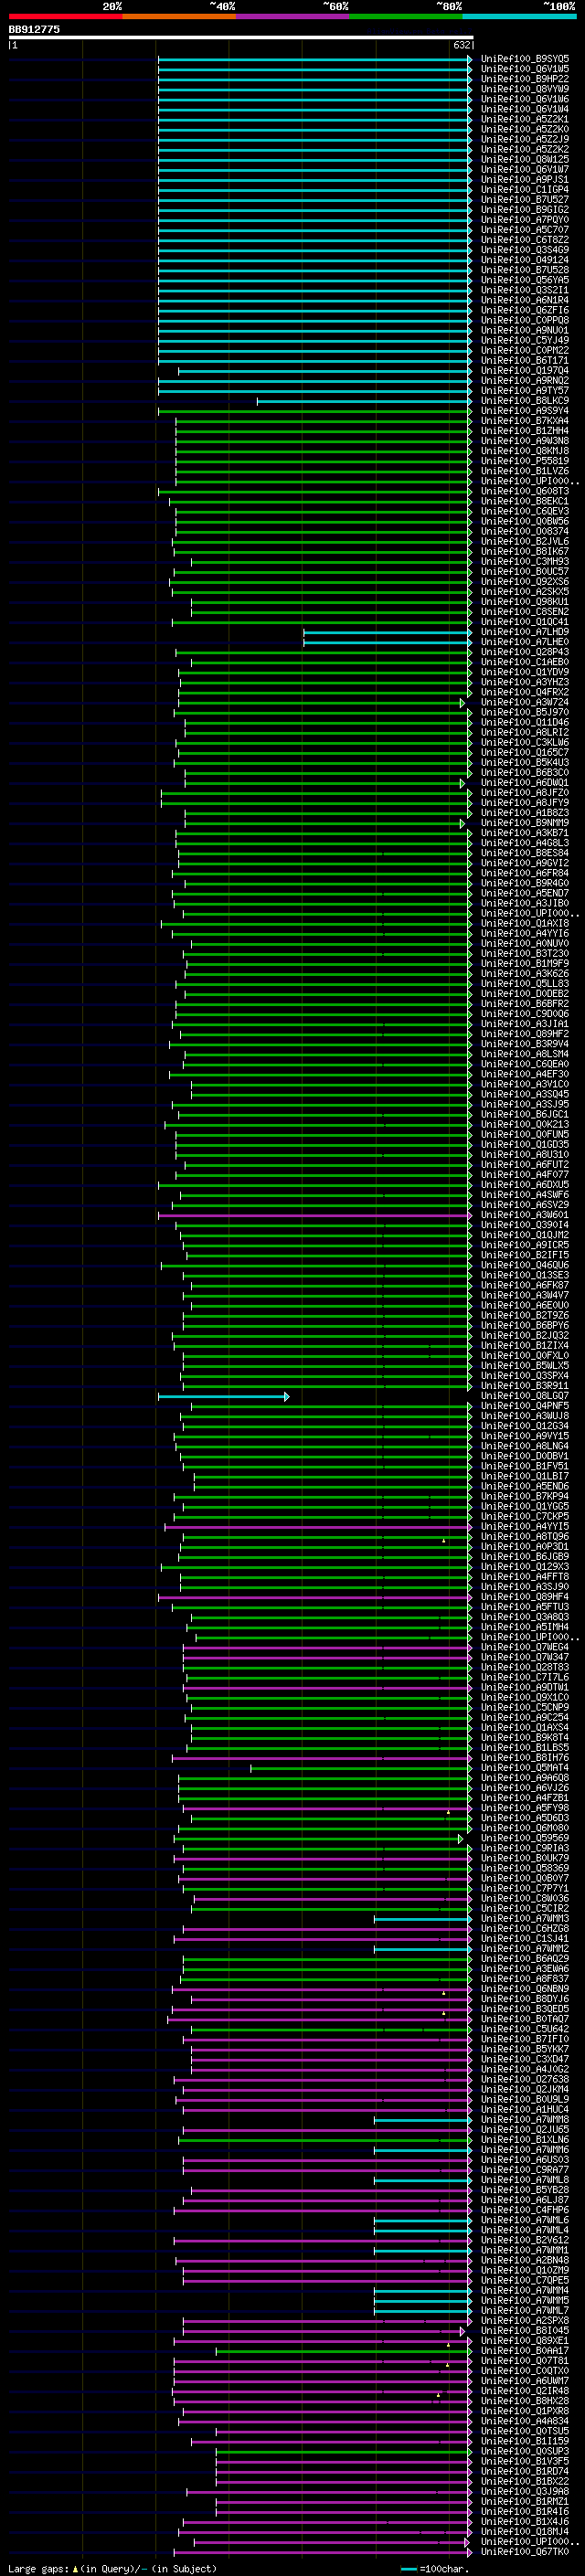Click hit UniRef100_B5J970
The height and width of the screenshot is (2576, 585).
coord(525,712)
